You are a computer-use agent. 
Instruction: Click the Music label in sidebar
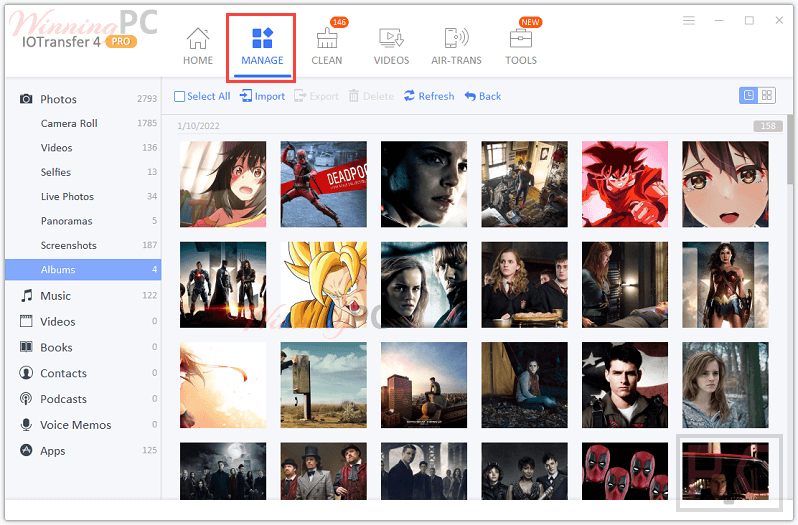55,296
